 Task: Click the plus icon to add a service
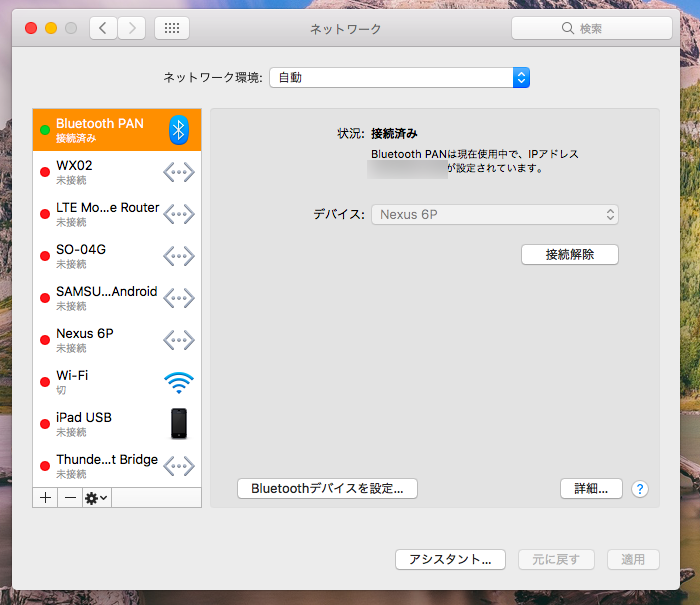pyautogui.click(x=45, y=497)
